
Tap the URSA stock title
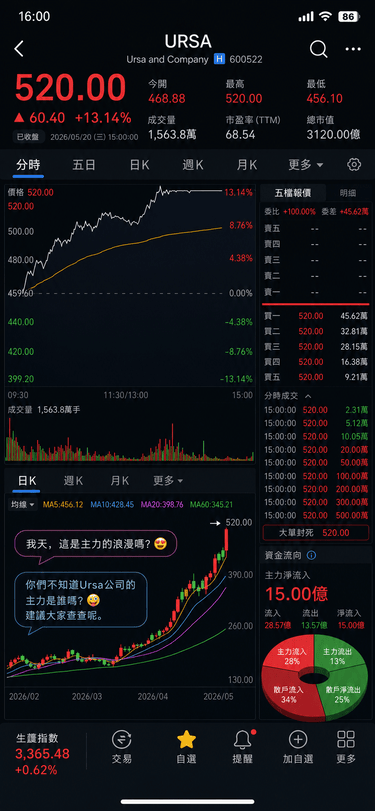coord(188,41)
